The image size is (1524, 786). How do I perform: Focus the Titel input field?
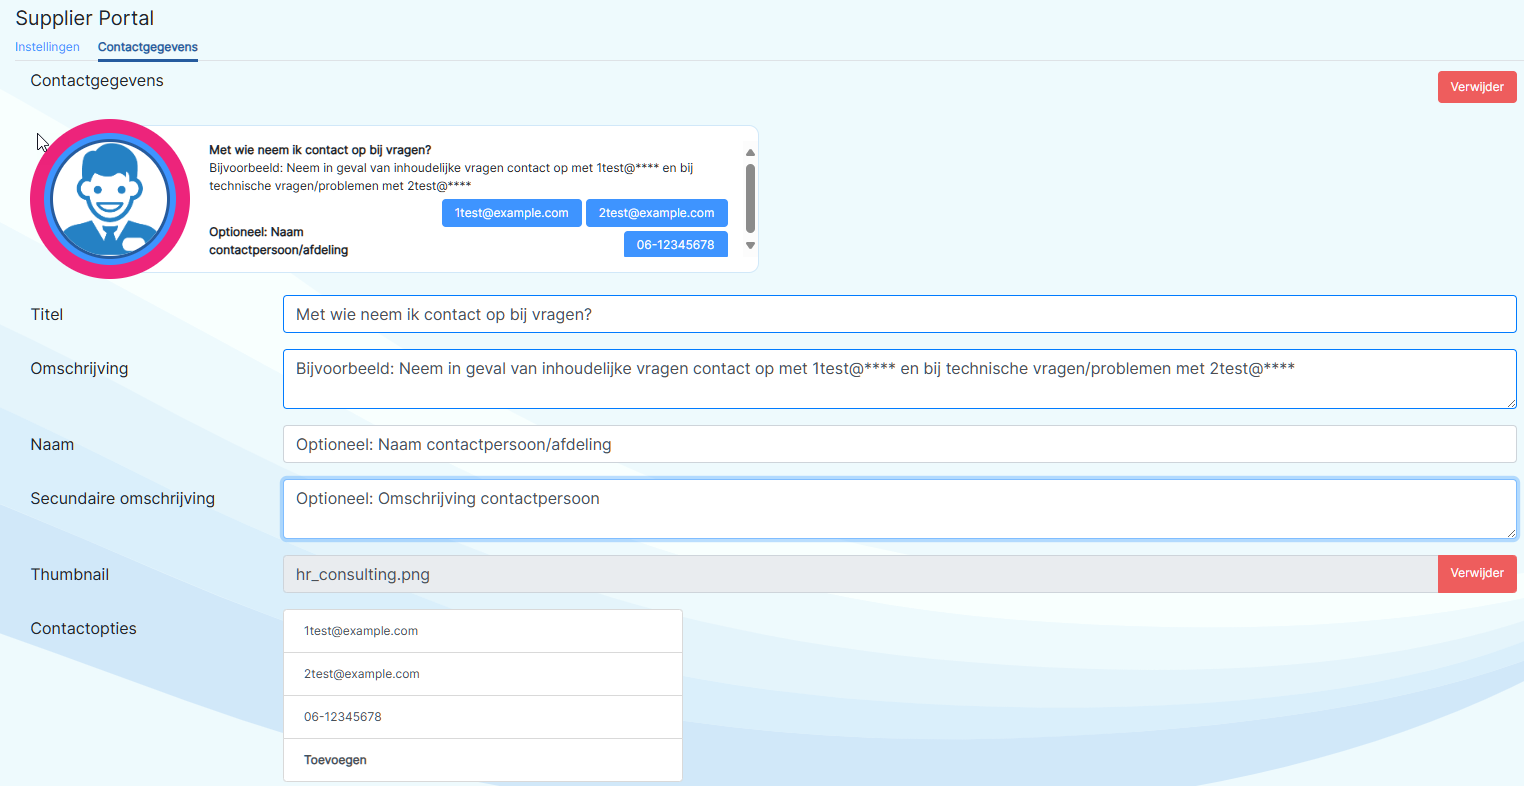[898, 314]
